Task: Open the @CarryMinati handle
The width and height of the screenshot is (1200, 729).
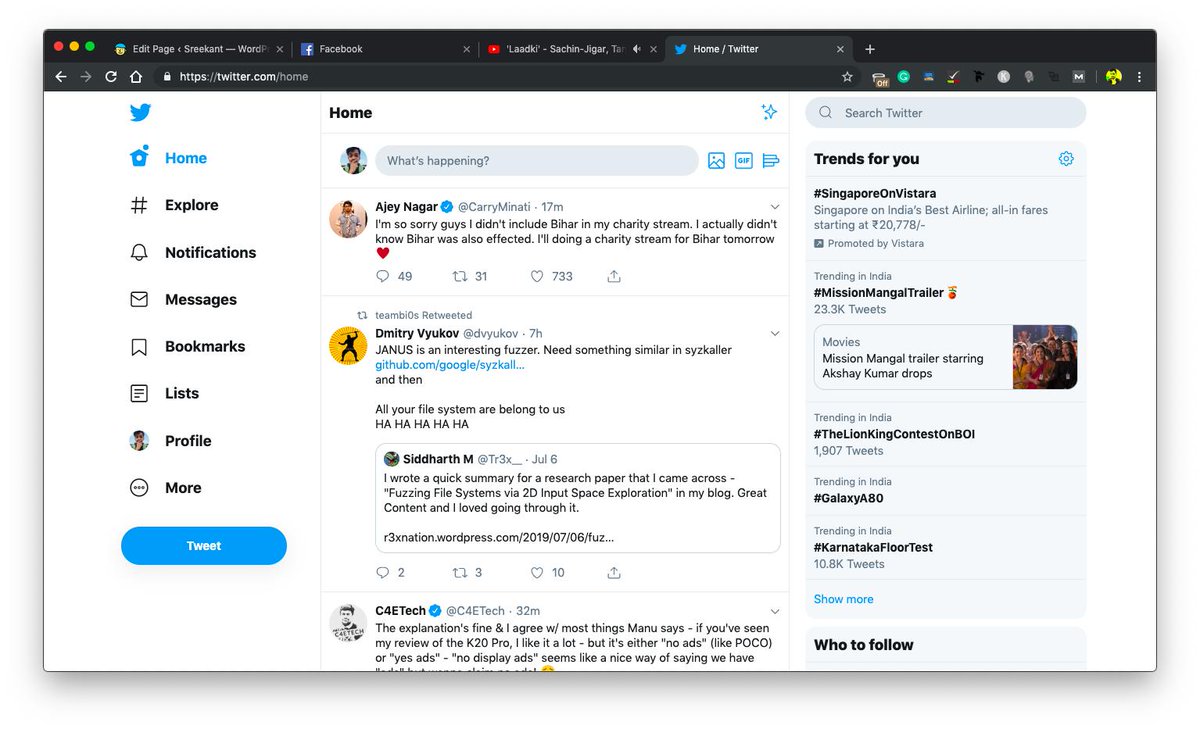Action: point(494,207)
